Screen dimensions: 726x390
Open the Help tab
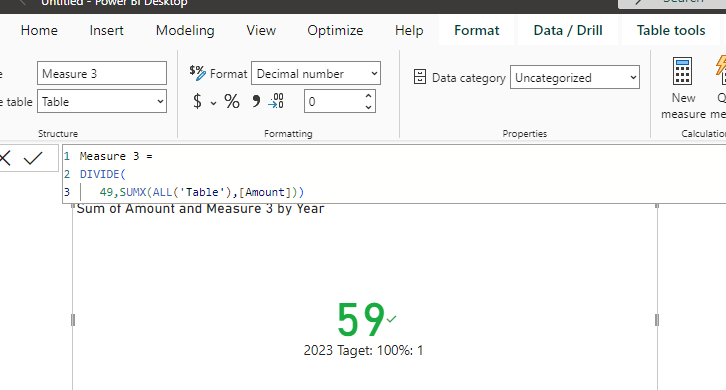tap(409, 31)
